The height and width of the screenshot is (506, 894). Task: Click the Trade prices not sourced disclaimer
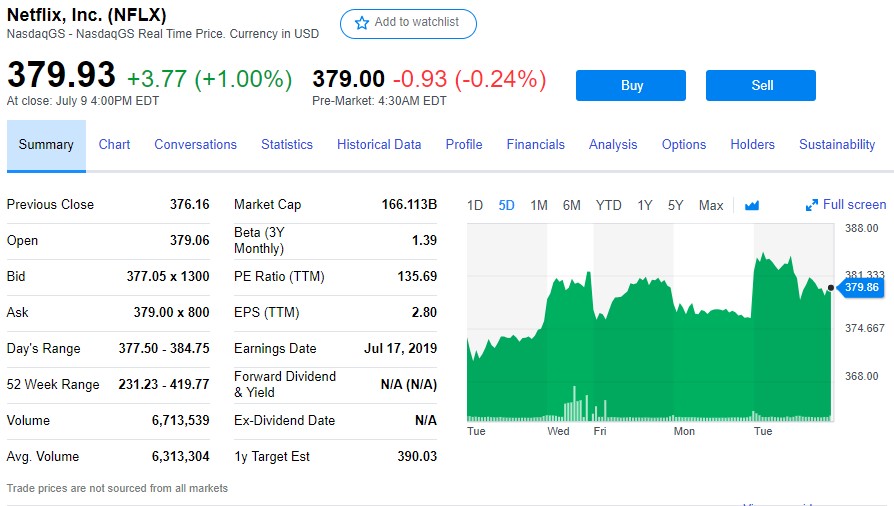pyautogui.click(x=117, y=488)
